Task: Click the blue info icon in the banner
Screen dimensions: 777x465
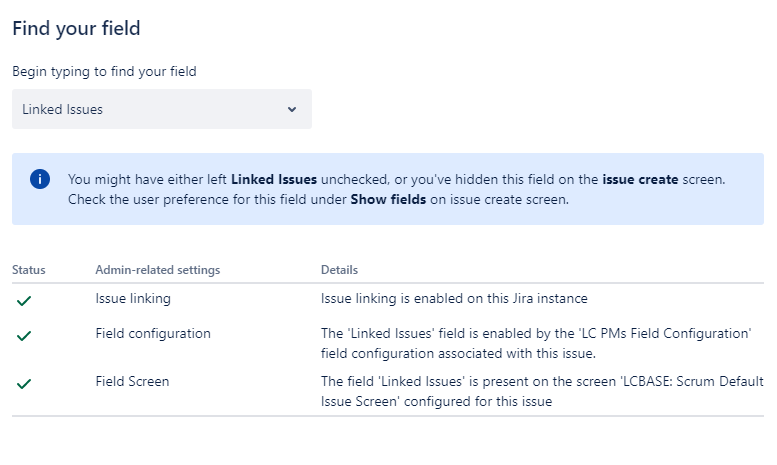Action: (x=40, y=179)
